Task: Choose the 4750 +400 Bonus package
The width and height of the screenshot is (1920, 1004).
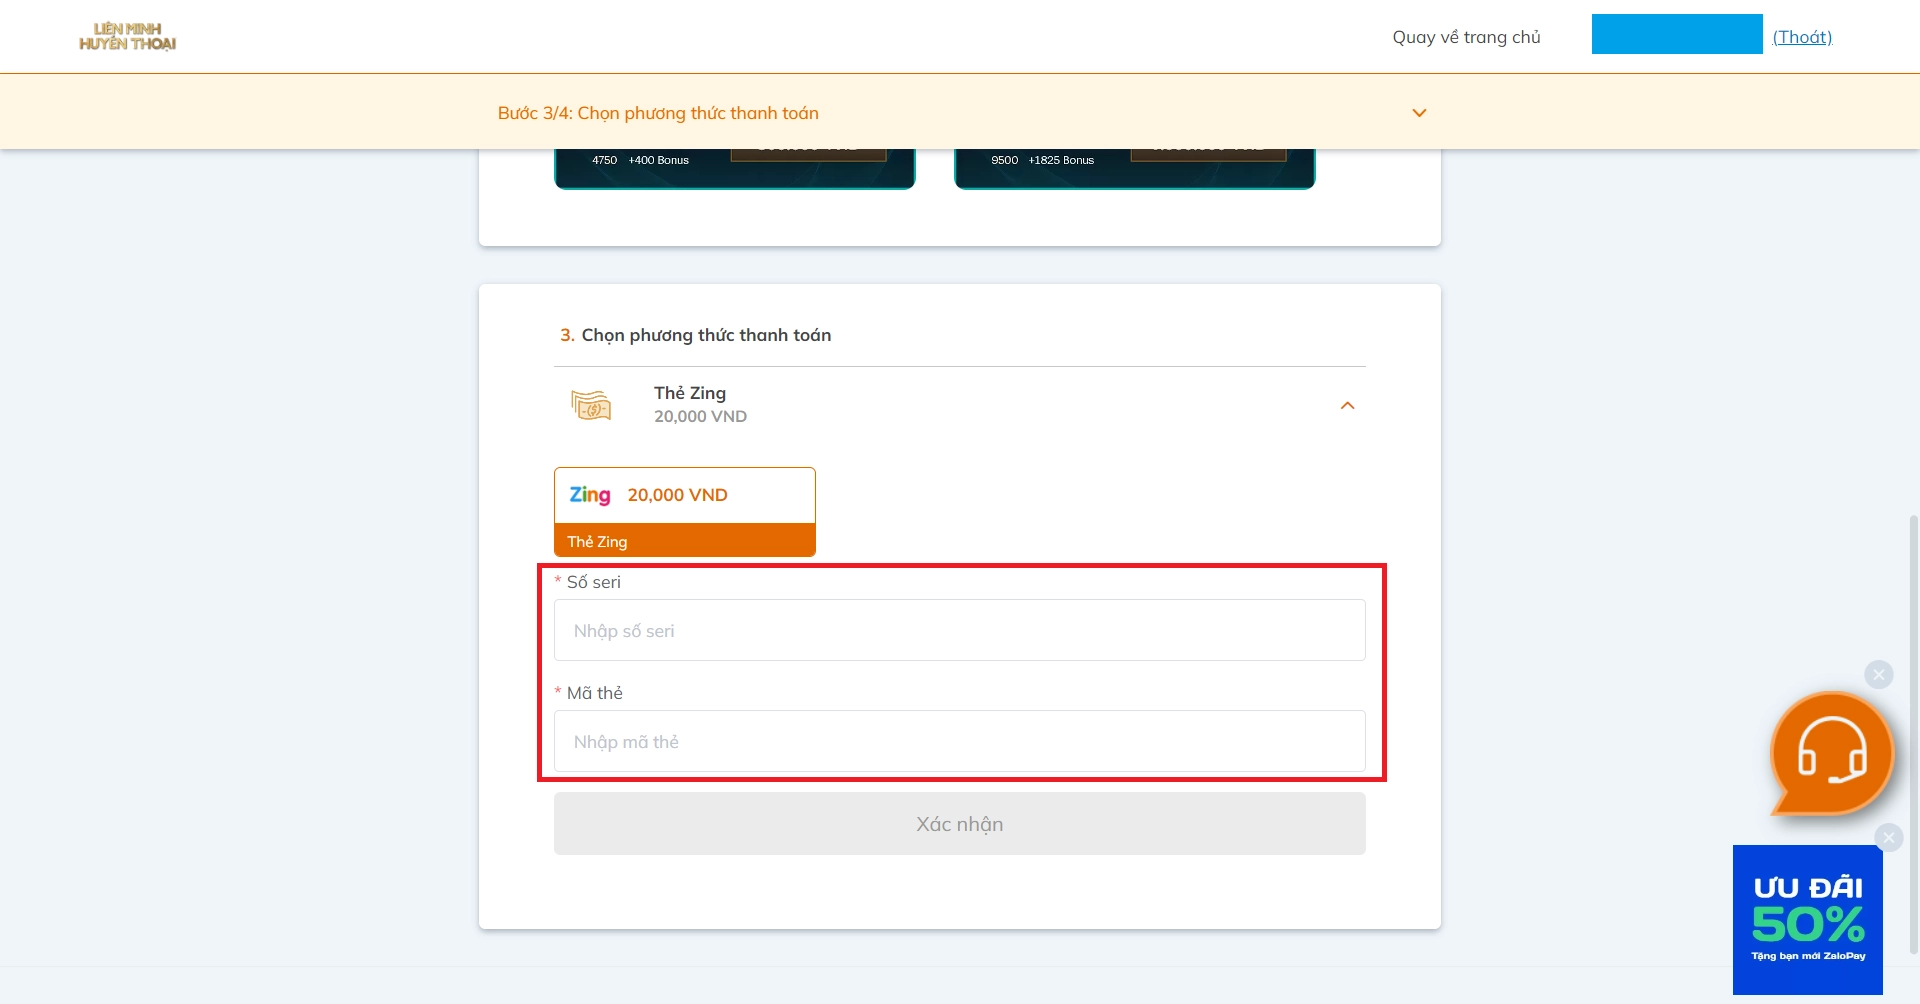Action: tap(735, 167)
